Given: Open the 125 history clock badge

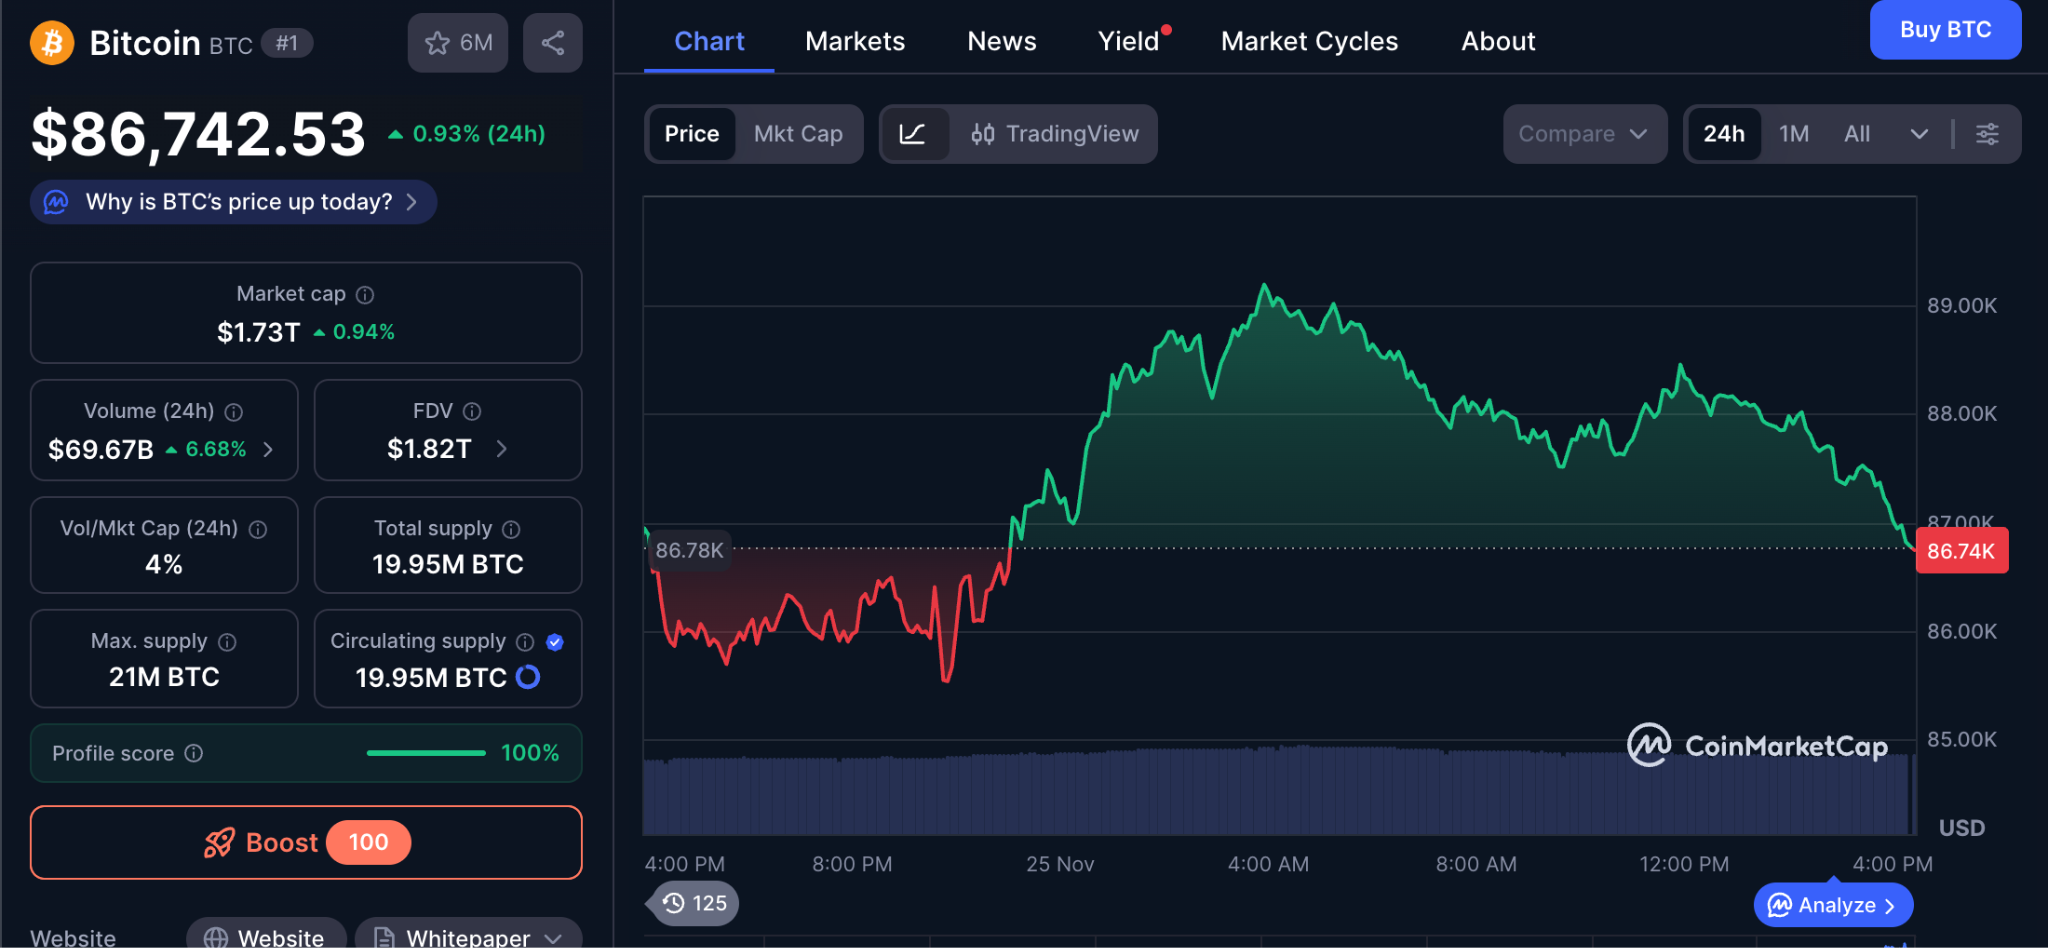Looking at the screenshot, I should pyautogui.click(x=695, y=903).
